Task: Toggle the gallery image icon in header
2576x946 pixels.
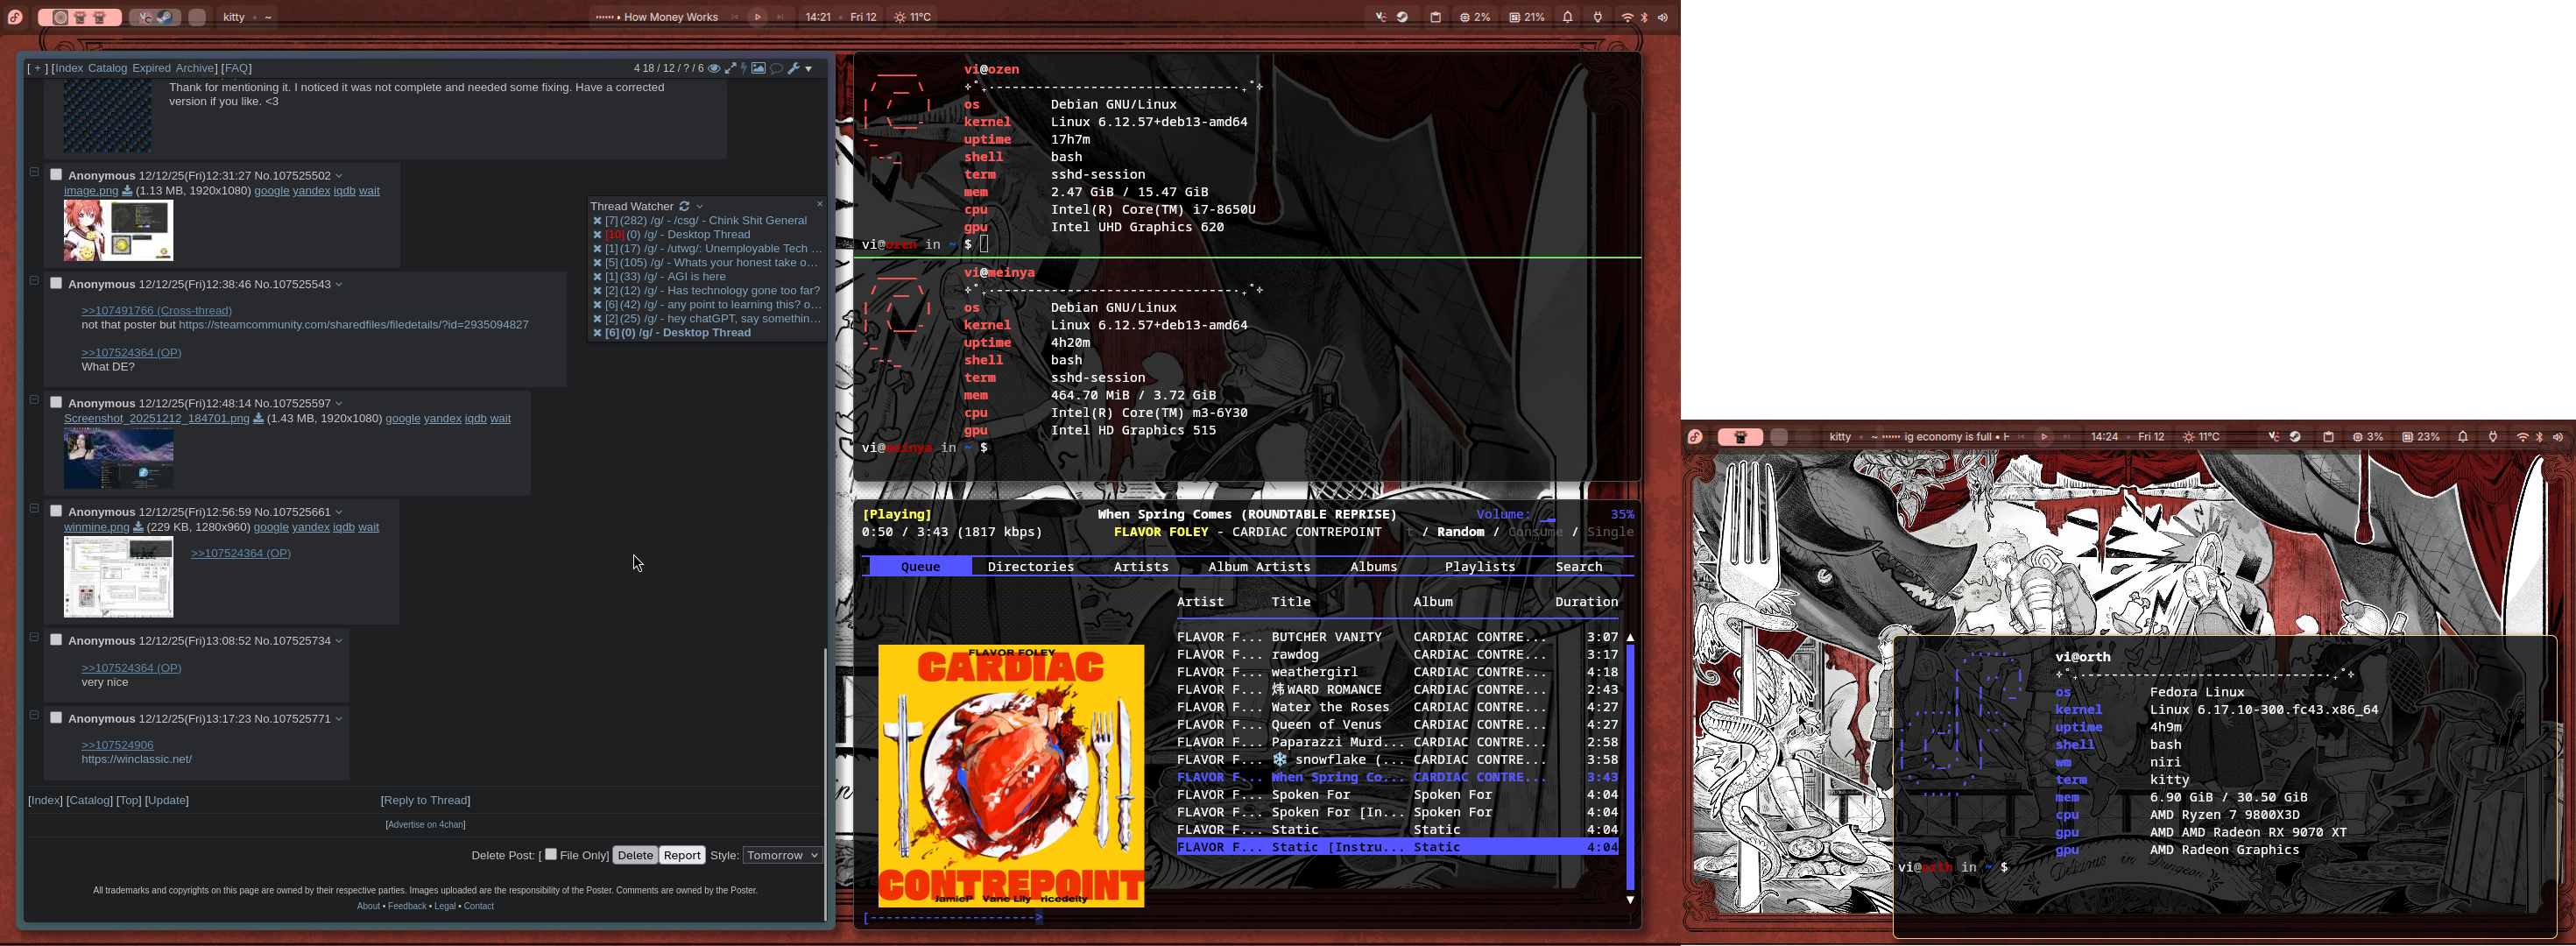Action: (x=758, y=68)
